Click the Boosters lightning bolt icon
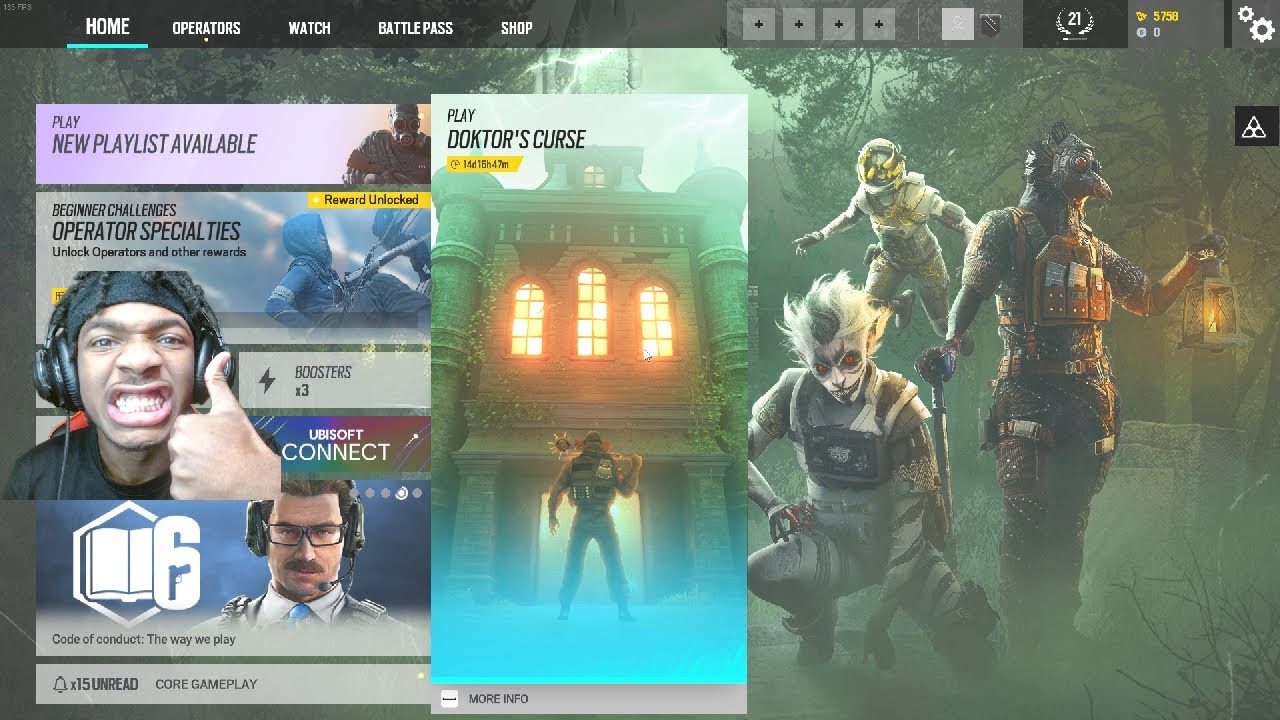This screenshot has height=720, width=1280. tap(267, 380)
